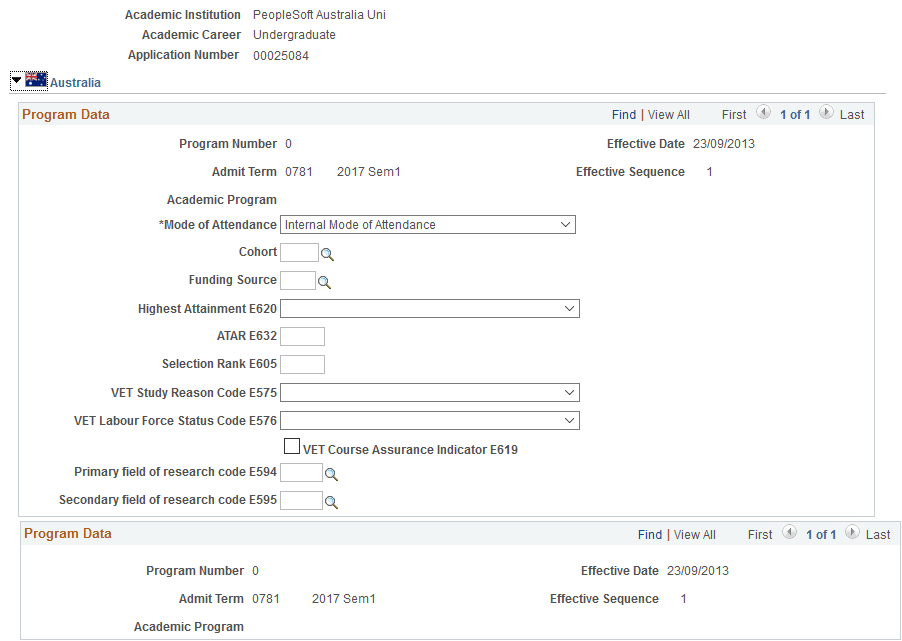Click the next-row arrow in second Program Data
The height and width of the screenshot is (641, 902).
click(852, 532)
